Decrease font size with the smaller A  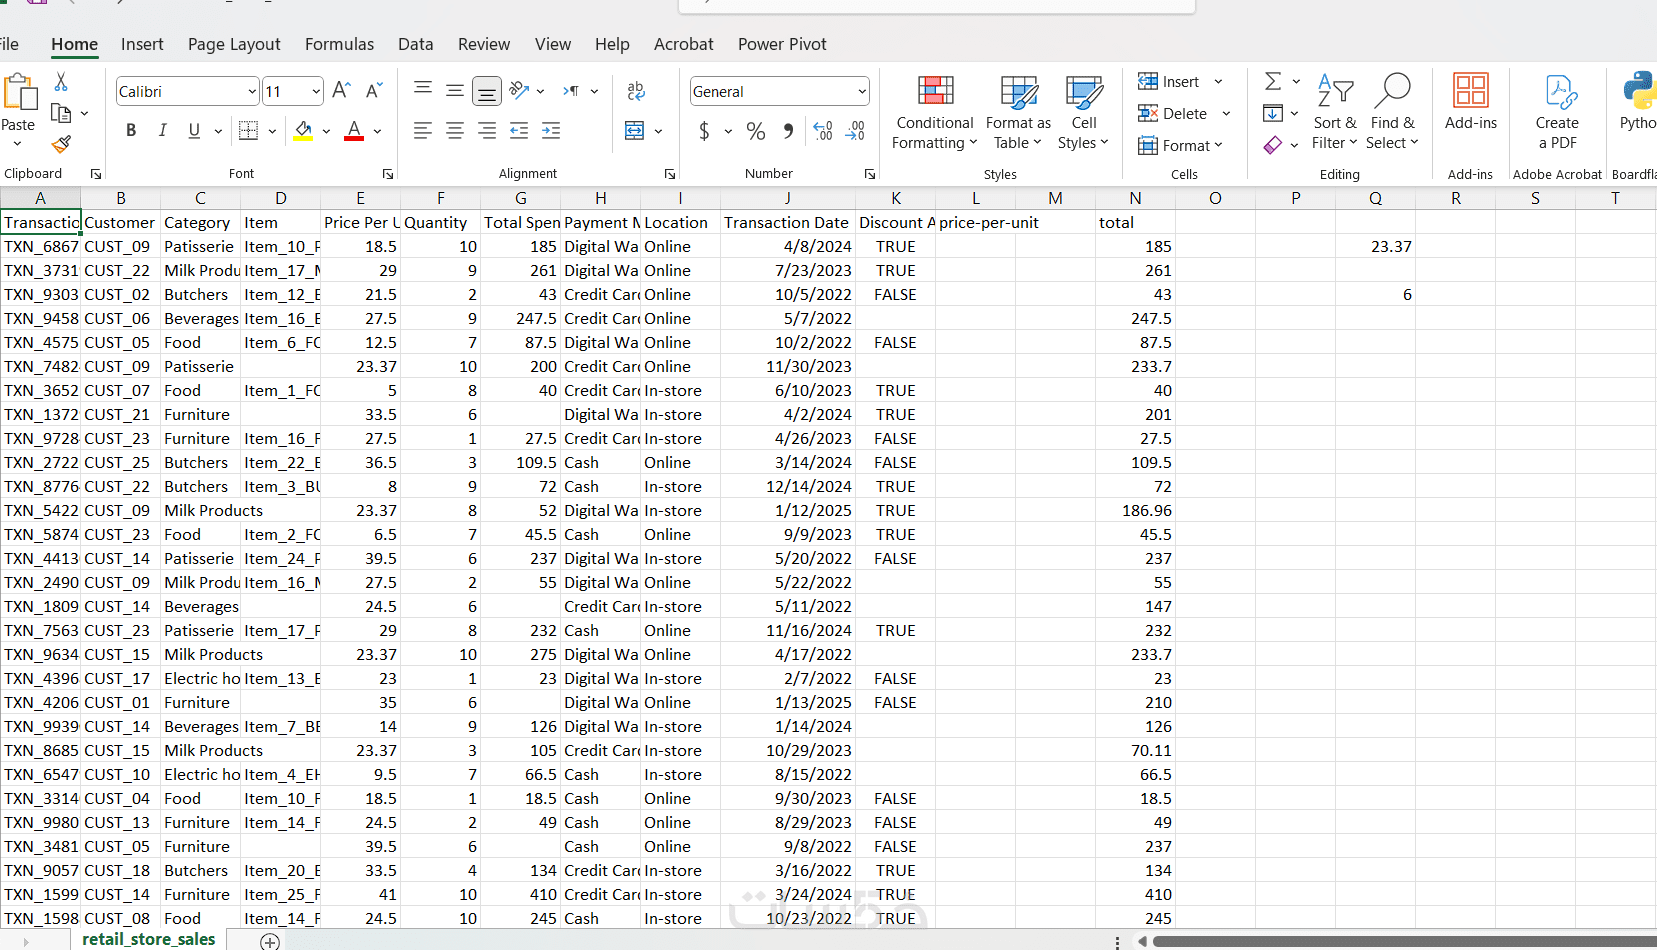click(x=374, y=91)
